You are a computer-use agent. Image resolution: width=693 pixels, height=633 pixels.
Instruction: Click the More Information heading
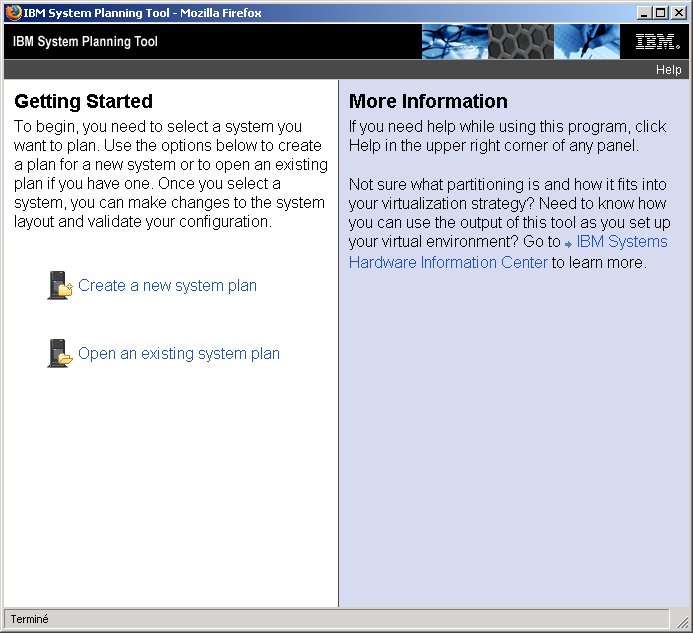[x=428, y=101]
